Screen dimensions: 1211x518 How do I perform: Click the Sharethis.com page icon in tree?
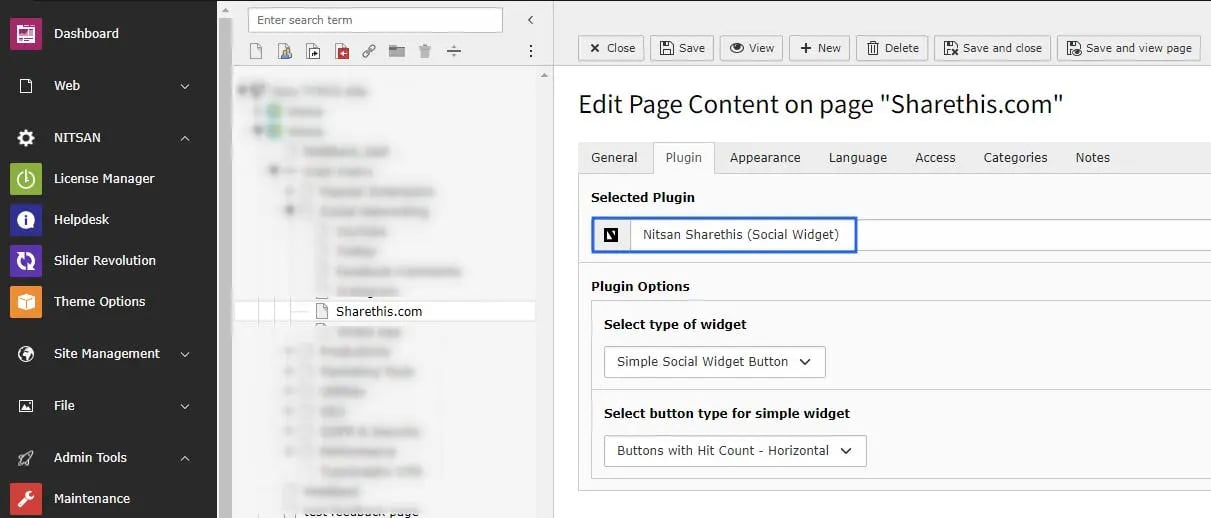click(x=322, y=311)
